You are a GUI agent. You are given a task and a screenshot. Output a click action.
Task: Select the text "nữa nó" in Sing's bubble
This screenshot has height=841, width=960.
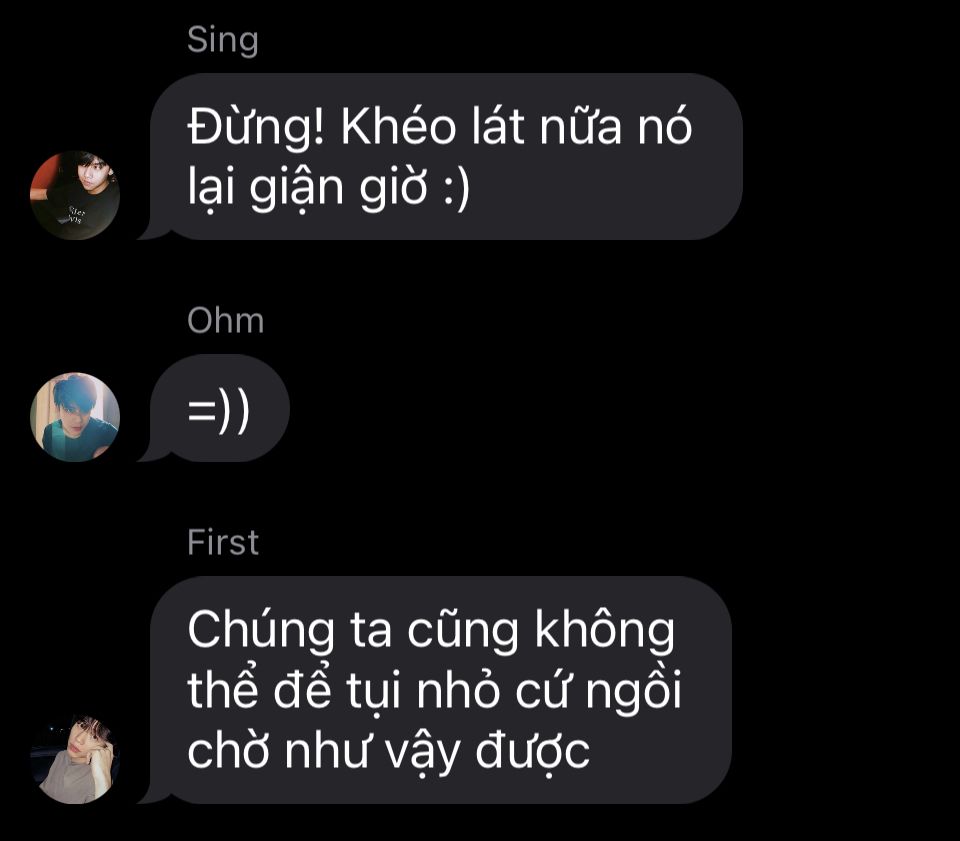pos(616,127)
